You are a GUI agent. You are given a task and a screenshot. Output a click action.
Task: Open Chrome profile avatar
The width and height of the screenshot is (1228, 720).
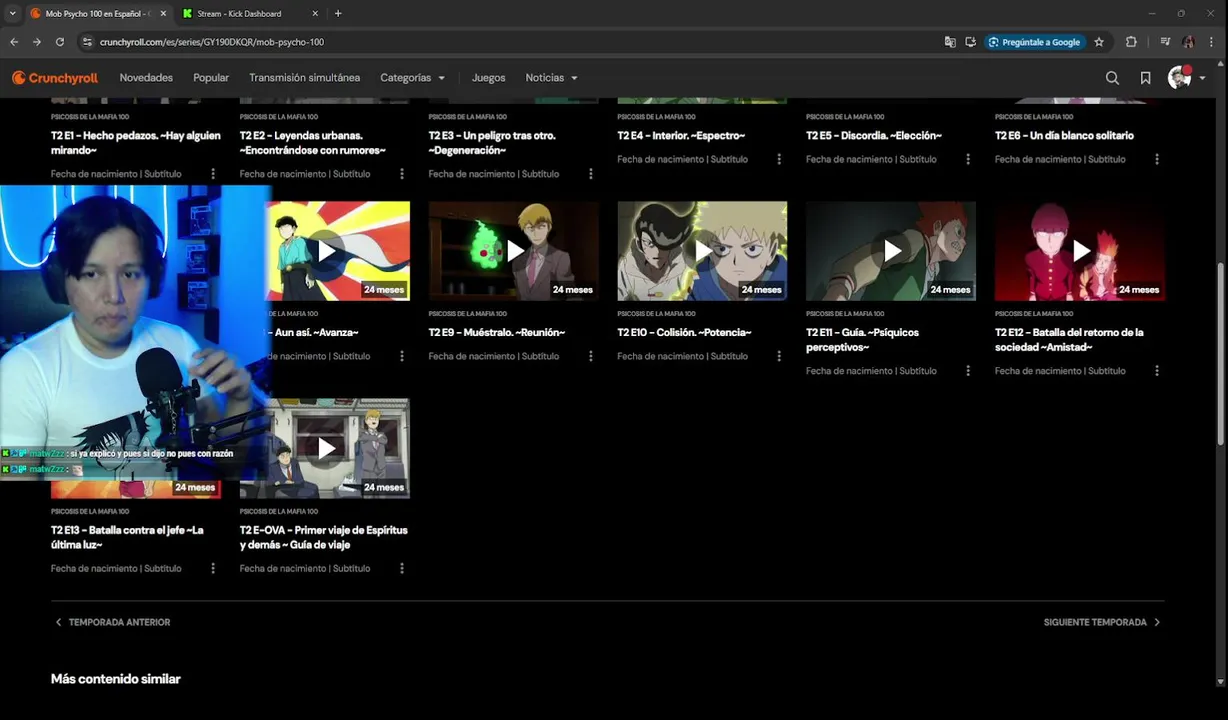coord(1188,42)
